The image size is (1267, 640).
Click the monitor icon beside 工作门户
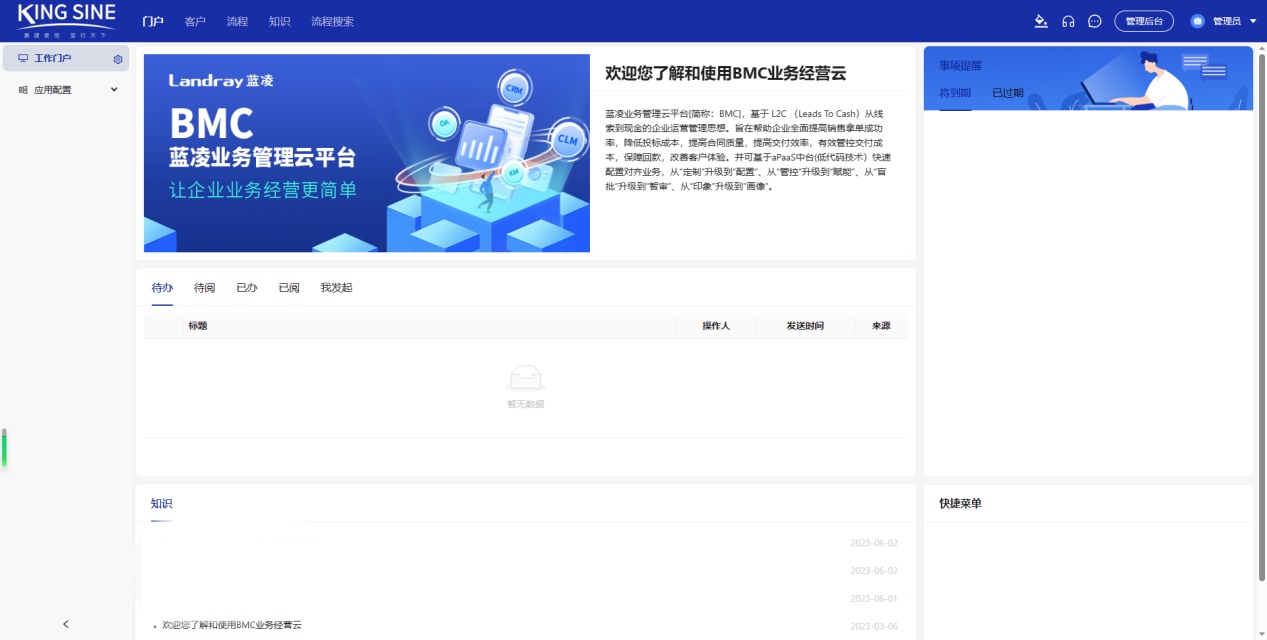click(x=23, y=58)
